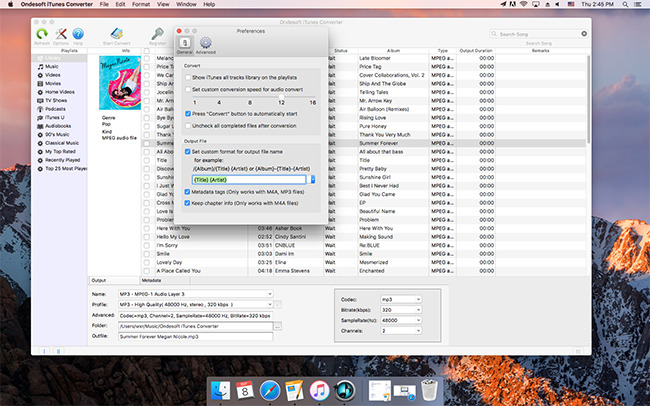Enable Show iTunes all tracks library checkbox

tap(188, 78)
